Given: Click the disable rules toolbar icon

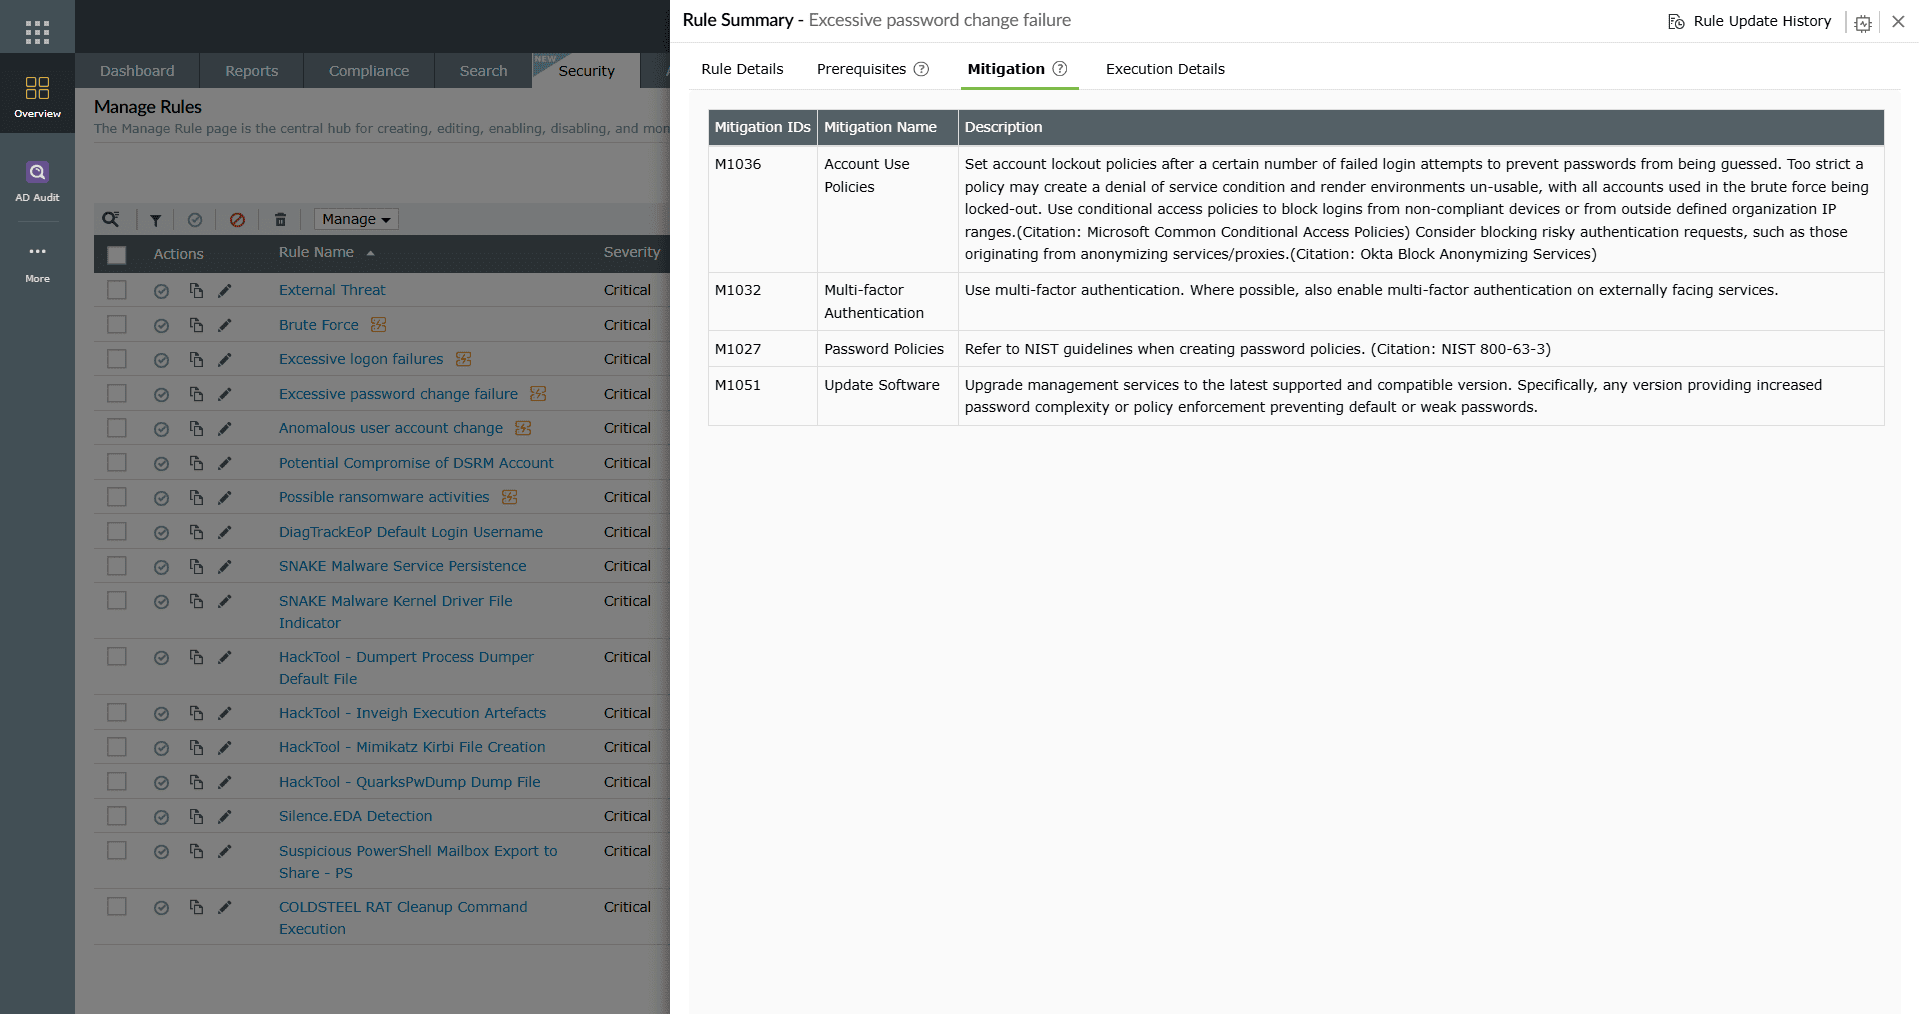Looking at the screenshot, I should [x=237, y=220].
